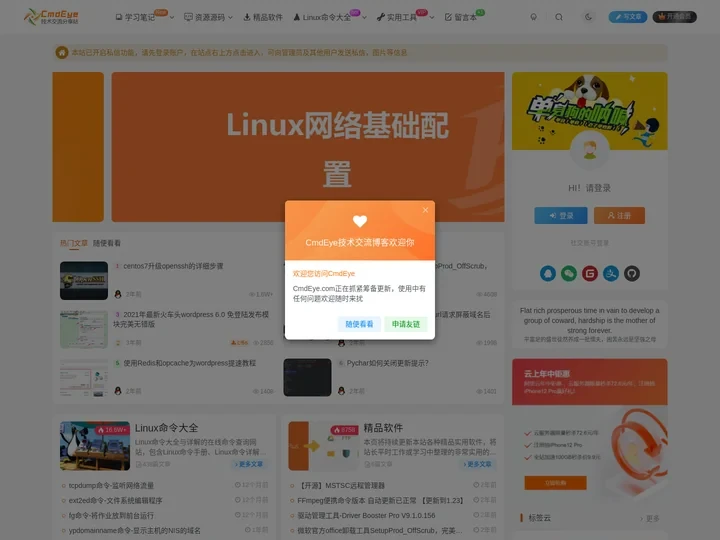The width and height of the screenshot is (720, 540).
Task: Open centos7升级openssh article thumbnail
Action: click(x=84, y=281)
